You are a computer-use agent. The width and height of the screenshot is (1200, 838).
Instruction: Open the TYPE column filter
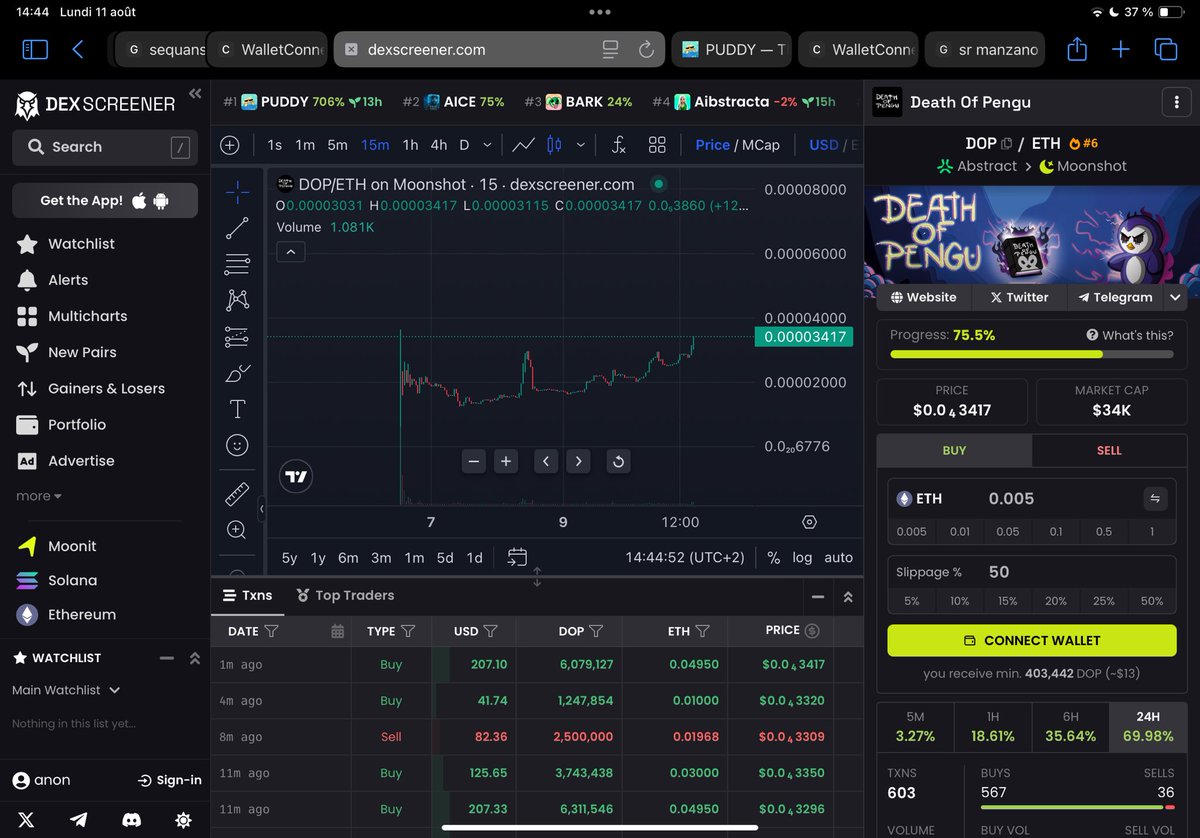[x=408, y=631]
